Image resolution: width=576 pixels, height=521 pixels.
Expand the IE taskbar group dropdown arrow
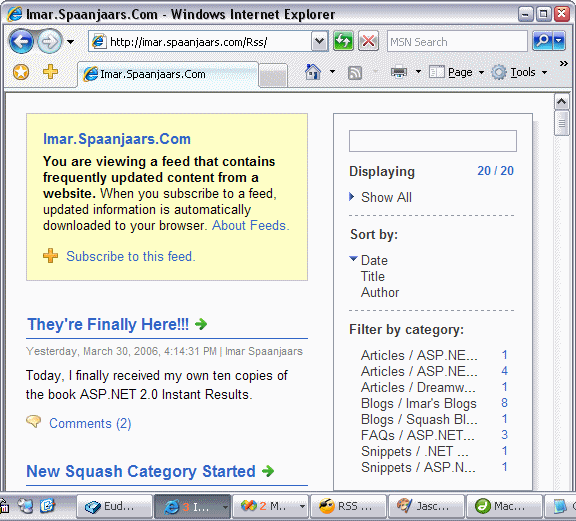[225, 507]
